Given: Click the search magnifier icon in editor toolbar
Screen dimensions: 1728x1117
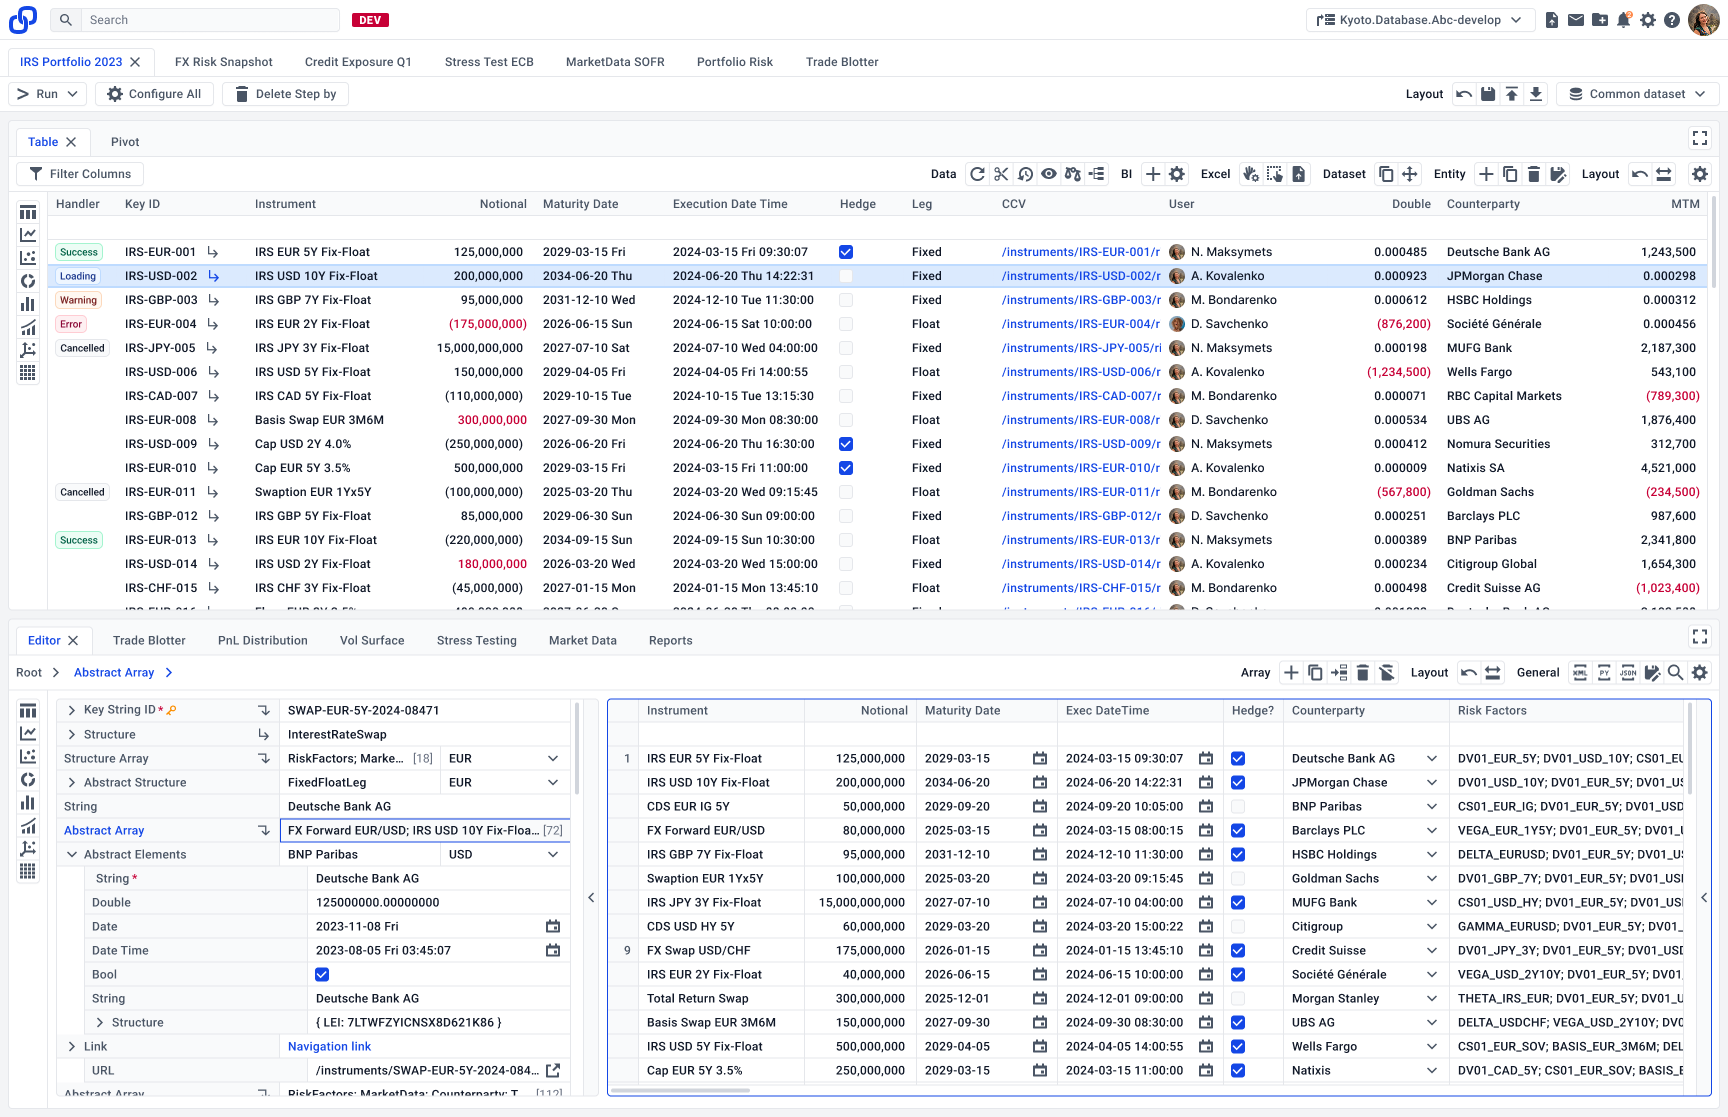Looking at the screenshot, I should point(1676,673).
